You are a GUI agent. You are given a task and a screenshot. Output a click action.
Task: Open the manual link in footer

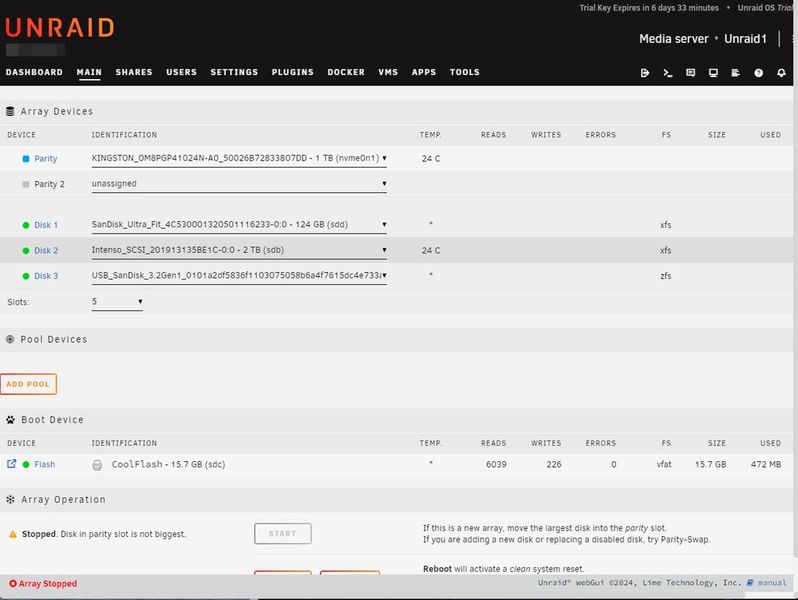click(772, 583)
